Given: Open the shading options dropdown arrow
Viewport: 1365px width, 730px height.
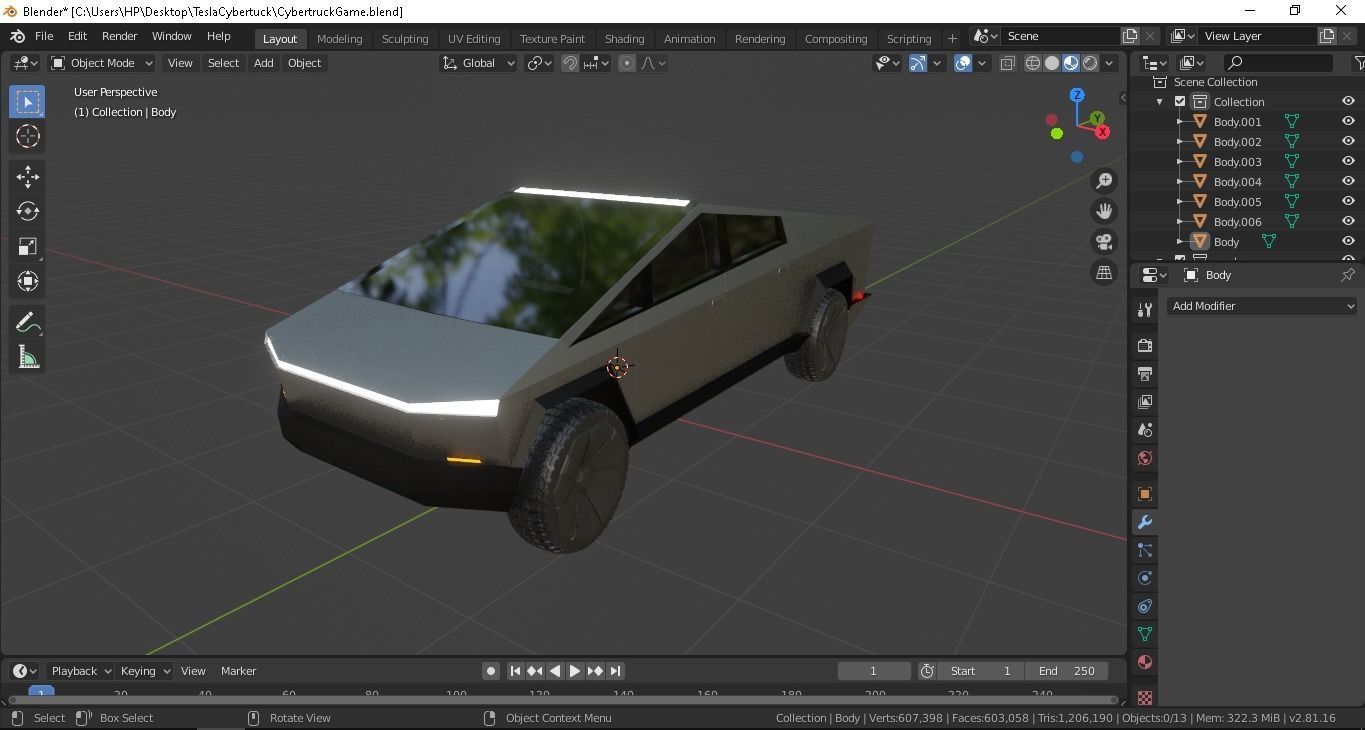Looking at the screenshot, I should click(x=1108, y=63).
